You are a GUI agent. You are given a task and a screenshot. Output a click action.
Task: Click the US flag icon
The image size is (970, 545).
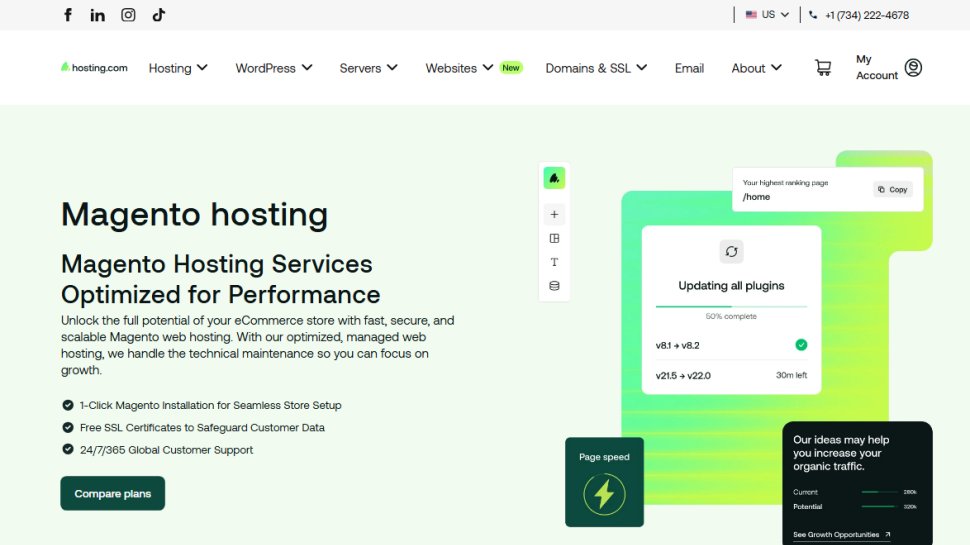click(751, 15)
